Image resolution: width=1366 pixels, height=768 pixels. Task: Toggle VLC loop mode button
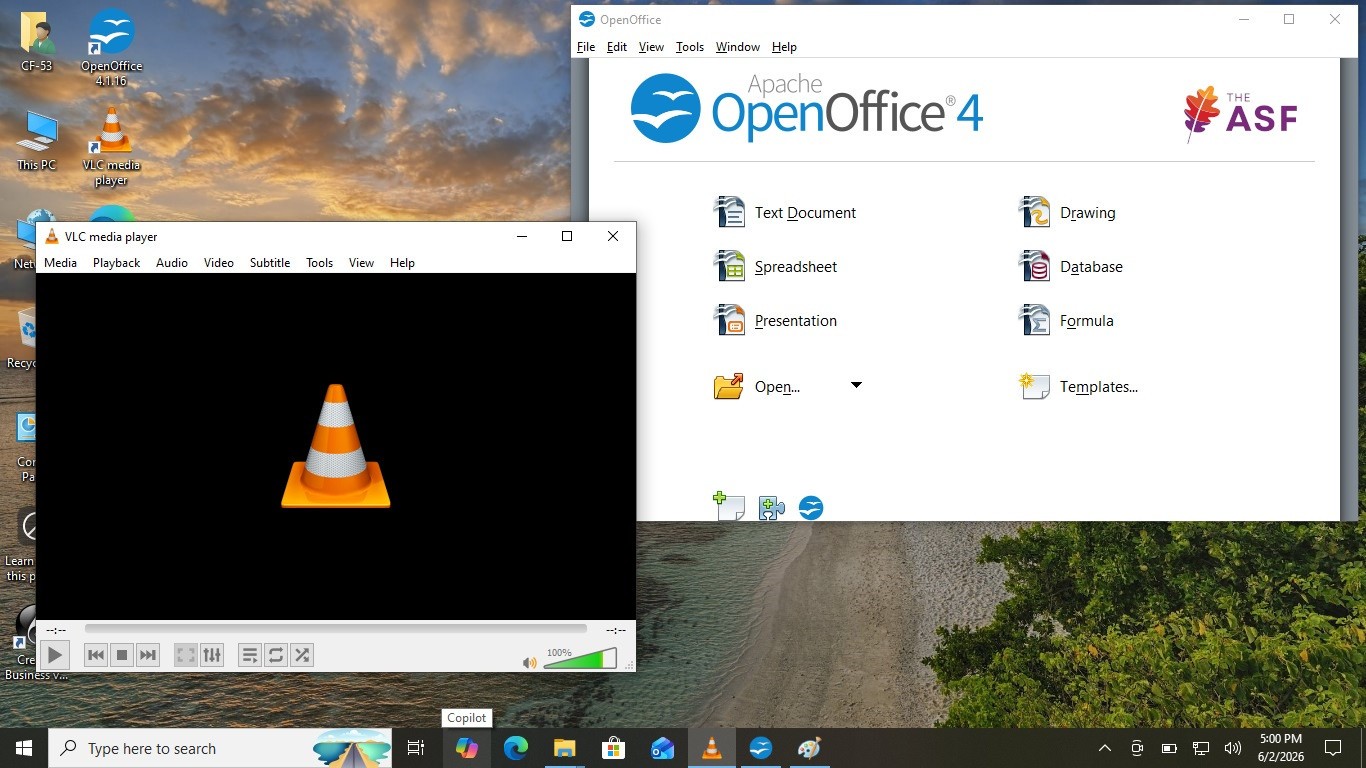point(276,655)
